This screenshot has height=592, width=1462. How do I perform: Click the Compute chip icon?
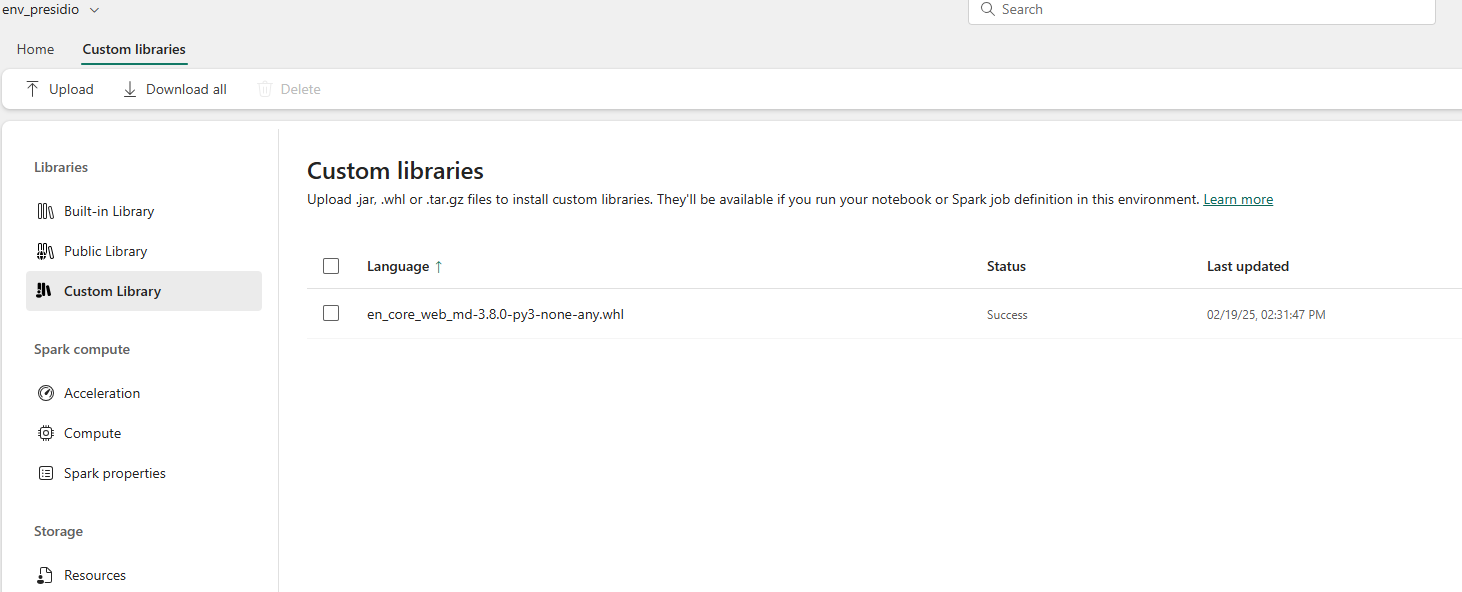coord(45,433)
